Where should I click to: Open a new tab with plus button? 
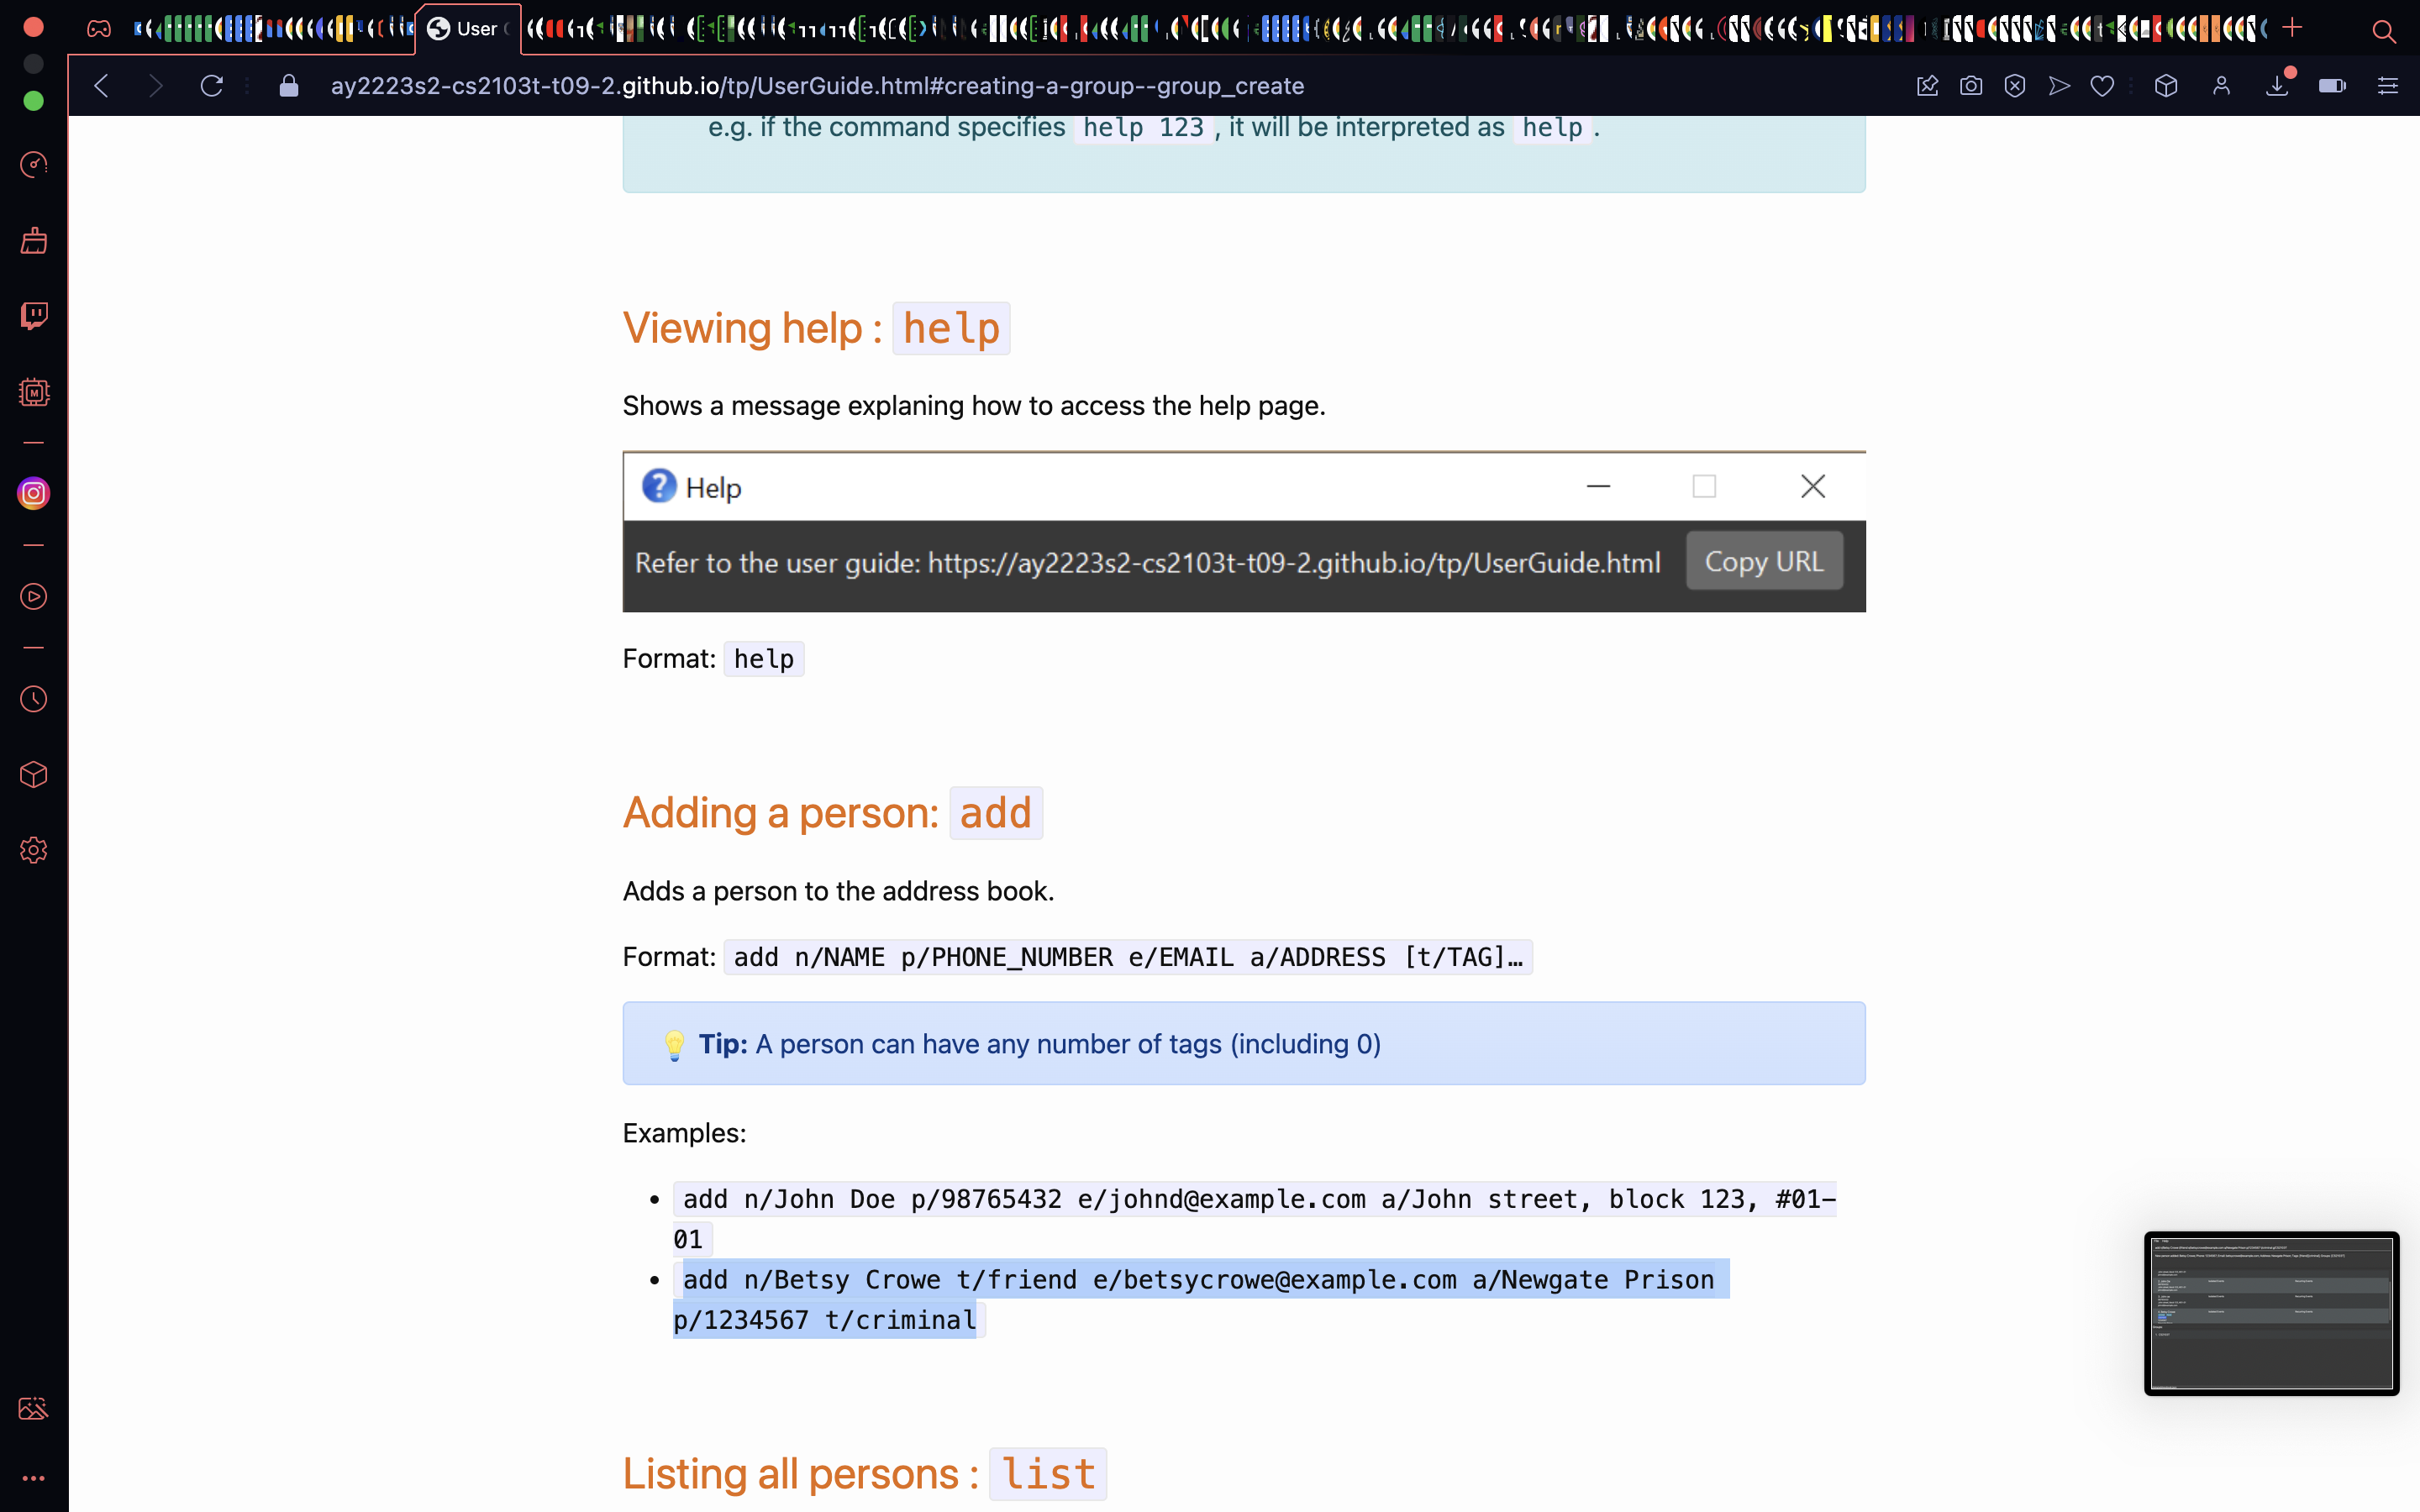tap(2292, 29)
